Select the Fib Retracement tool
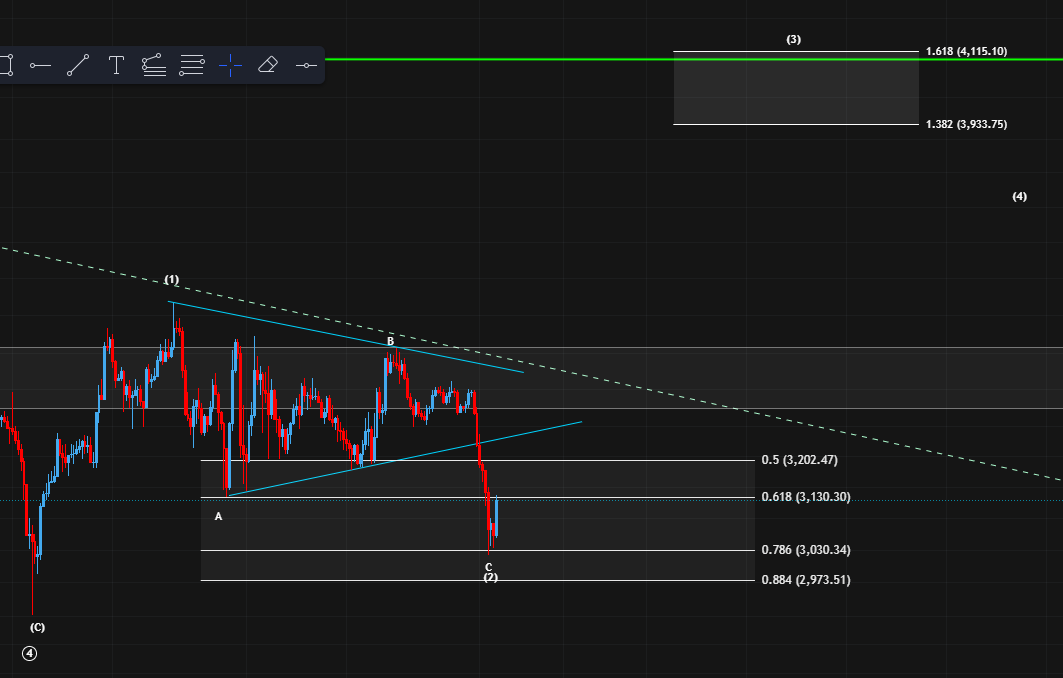Viewport: 1063px width, 678px height. coord(192,65)
